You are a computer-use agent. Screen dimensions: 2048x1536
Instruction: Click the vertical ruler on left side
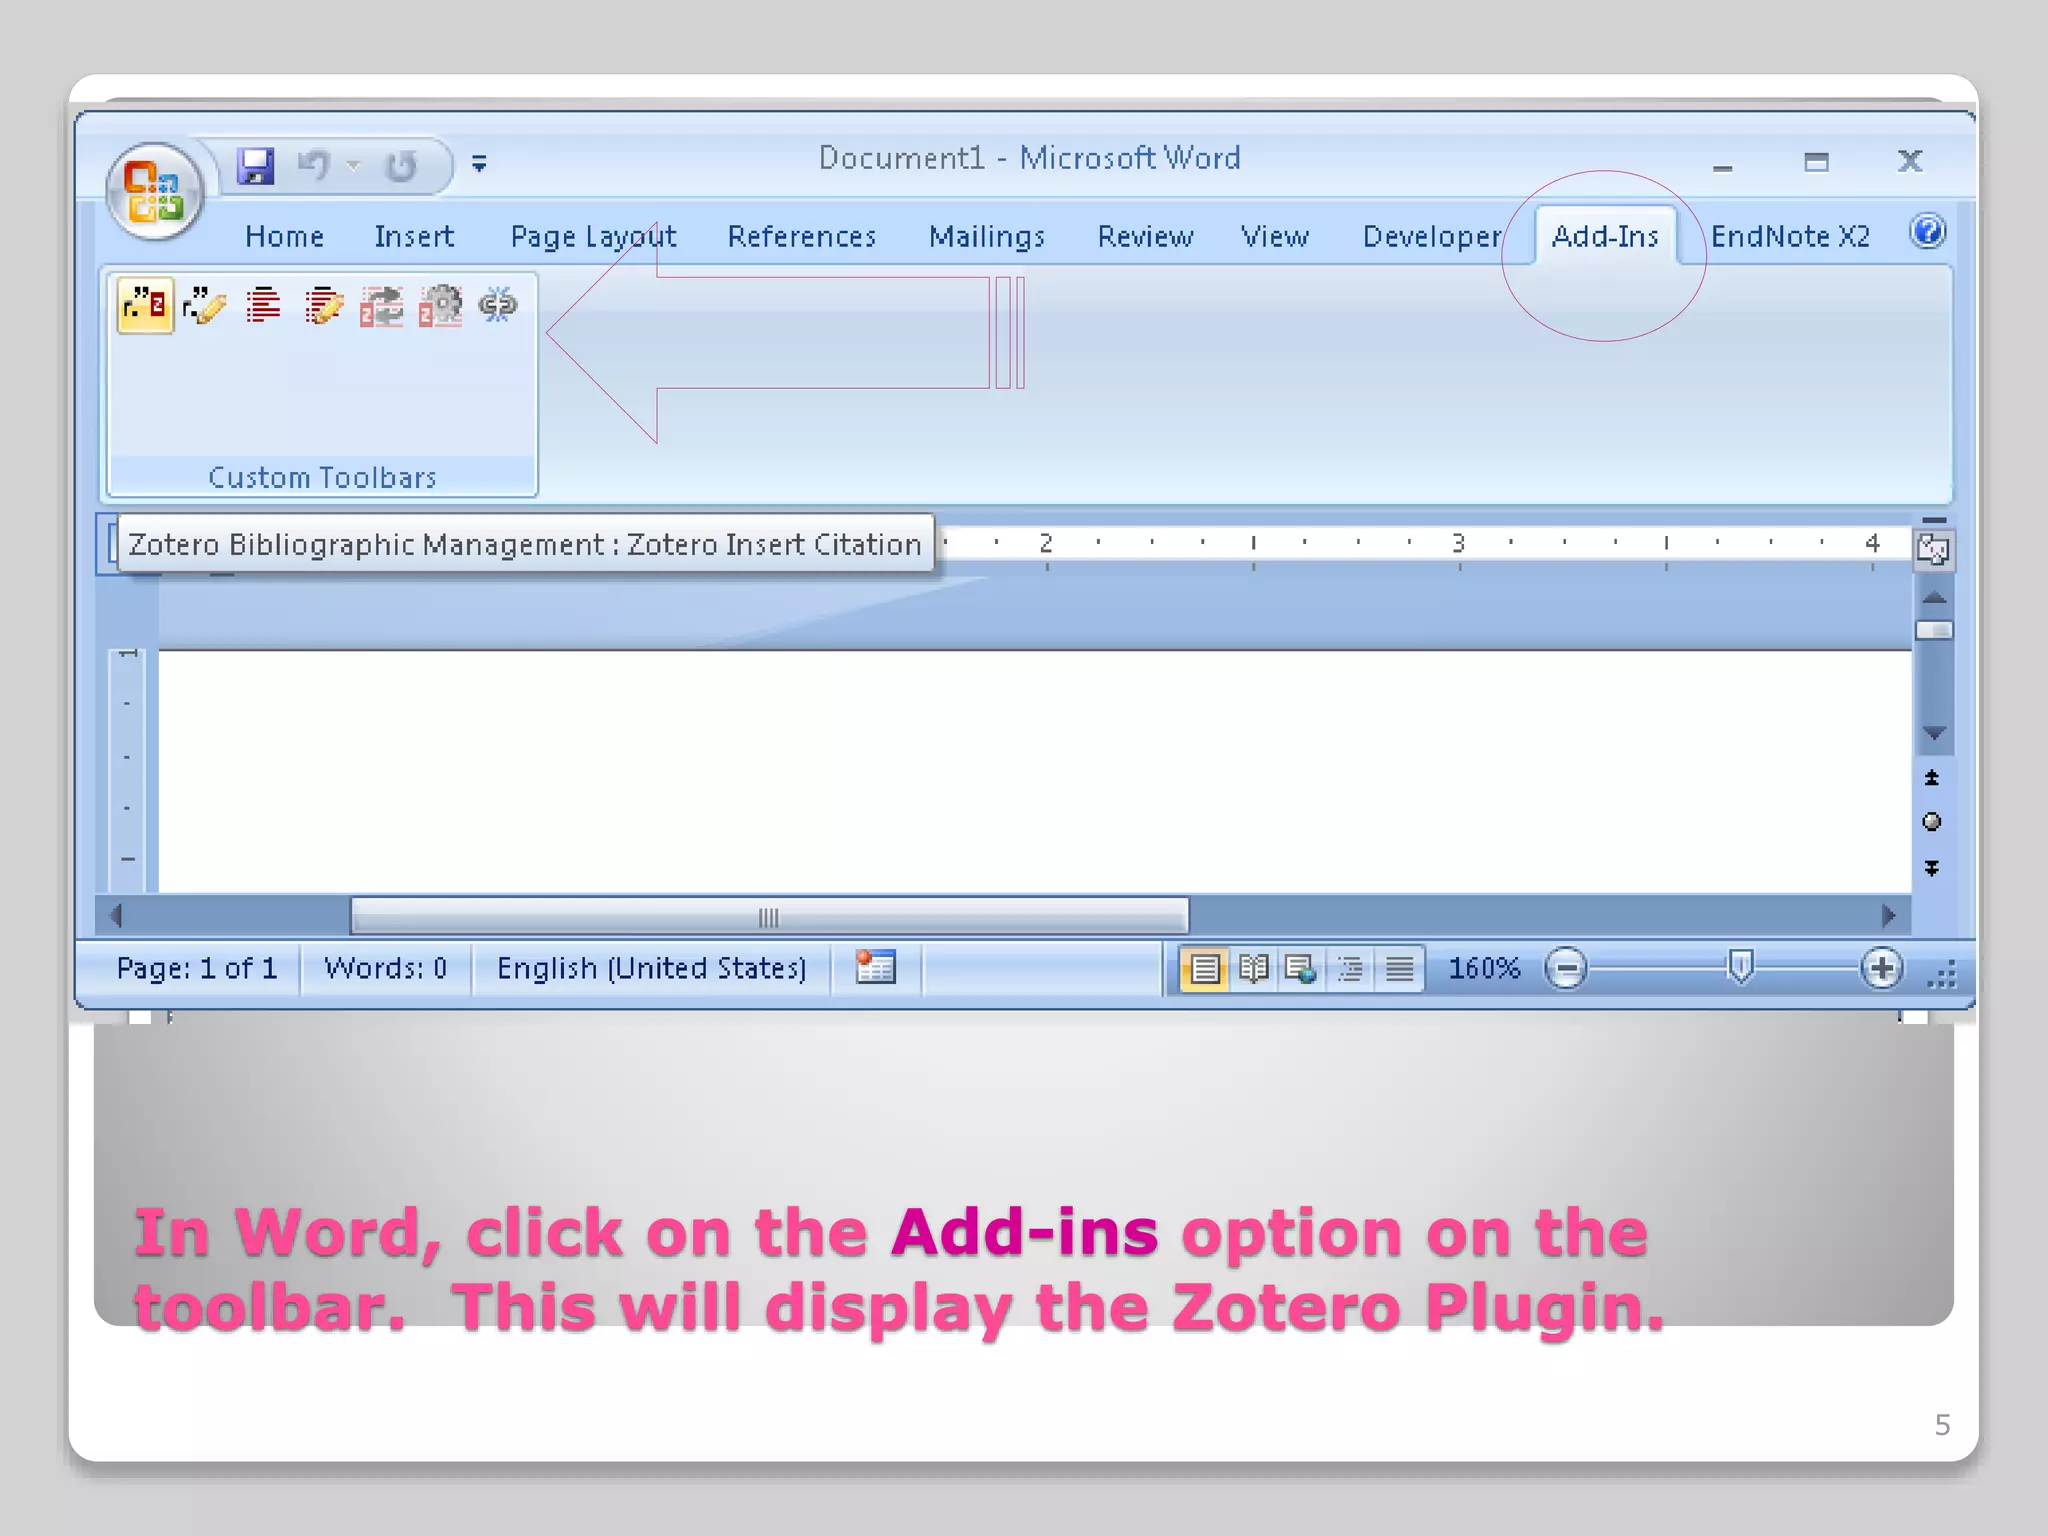(127, 770)
